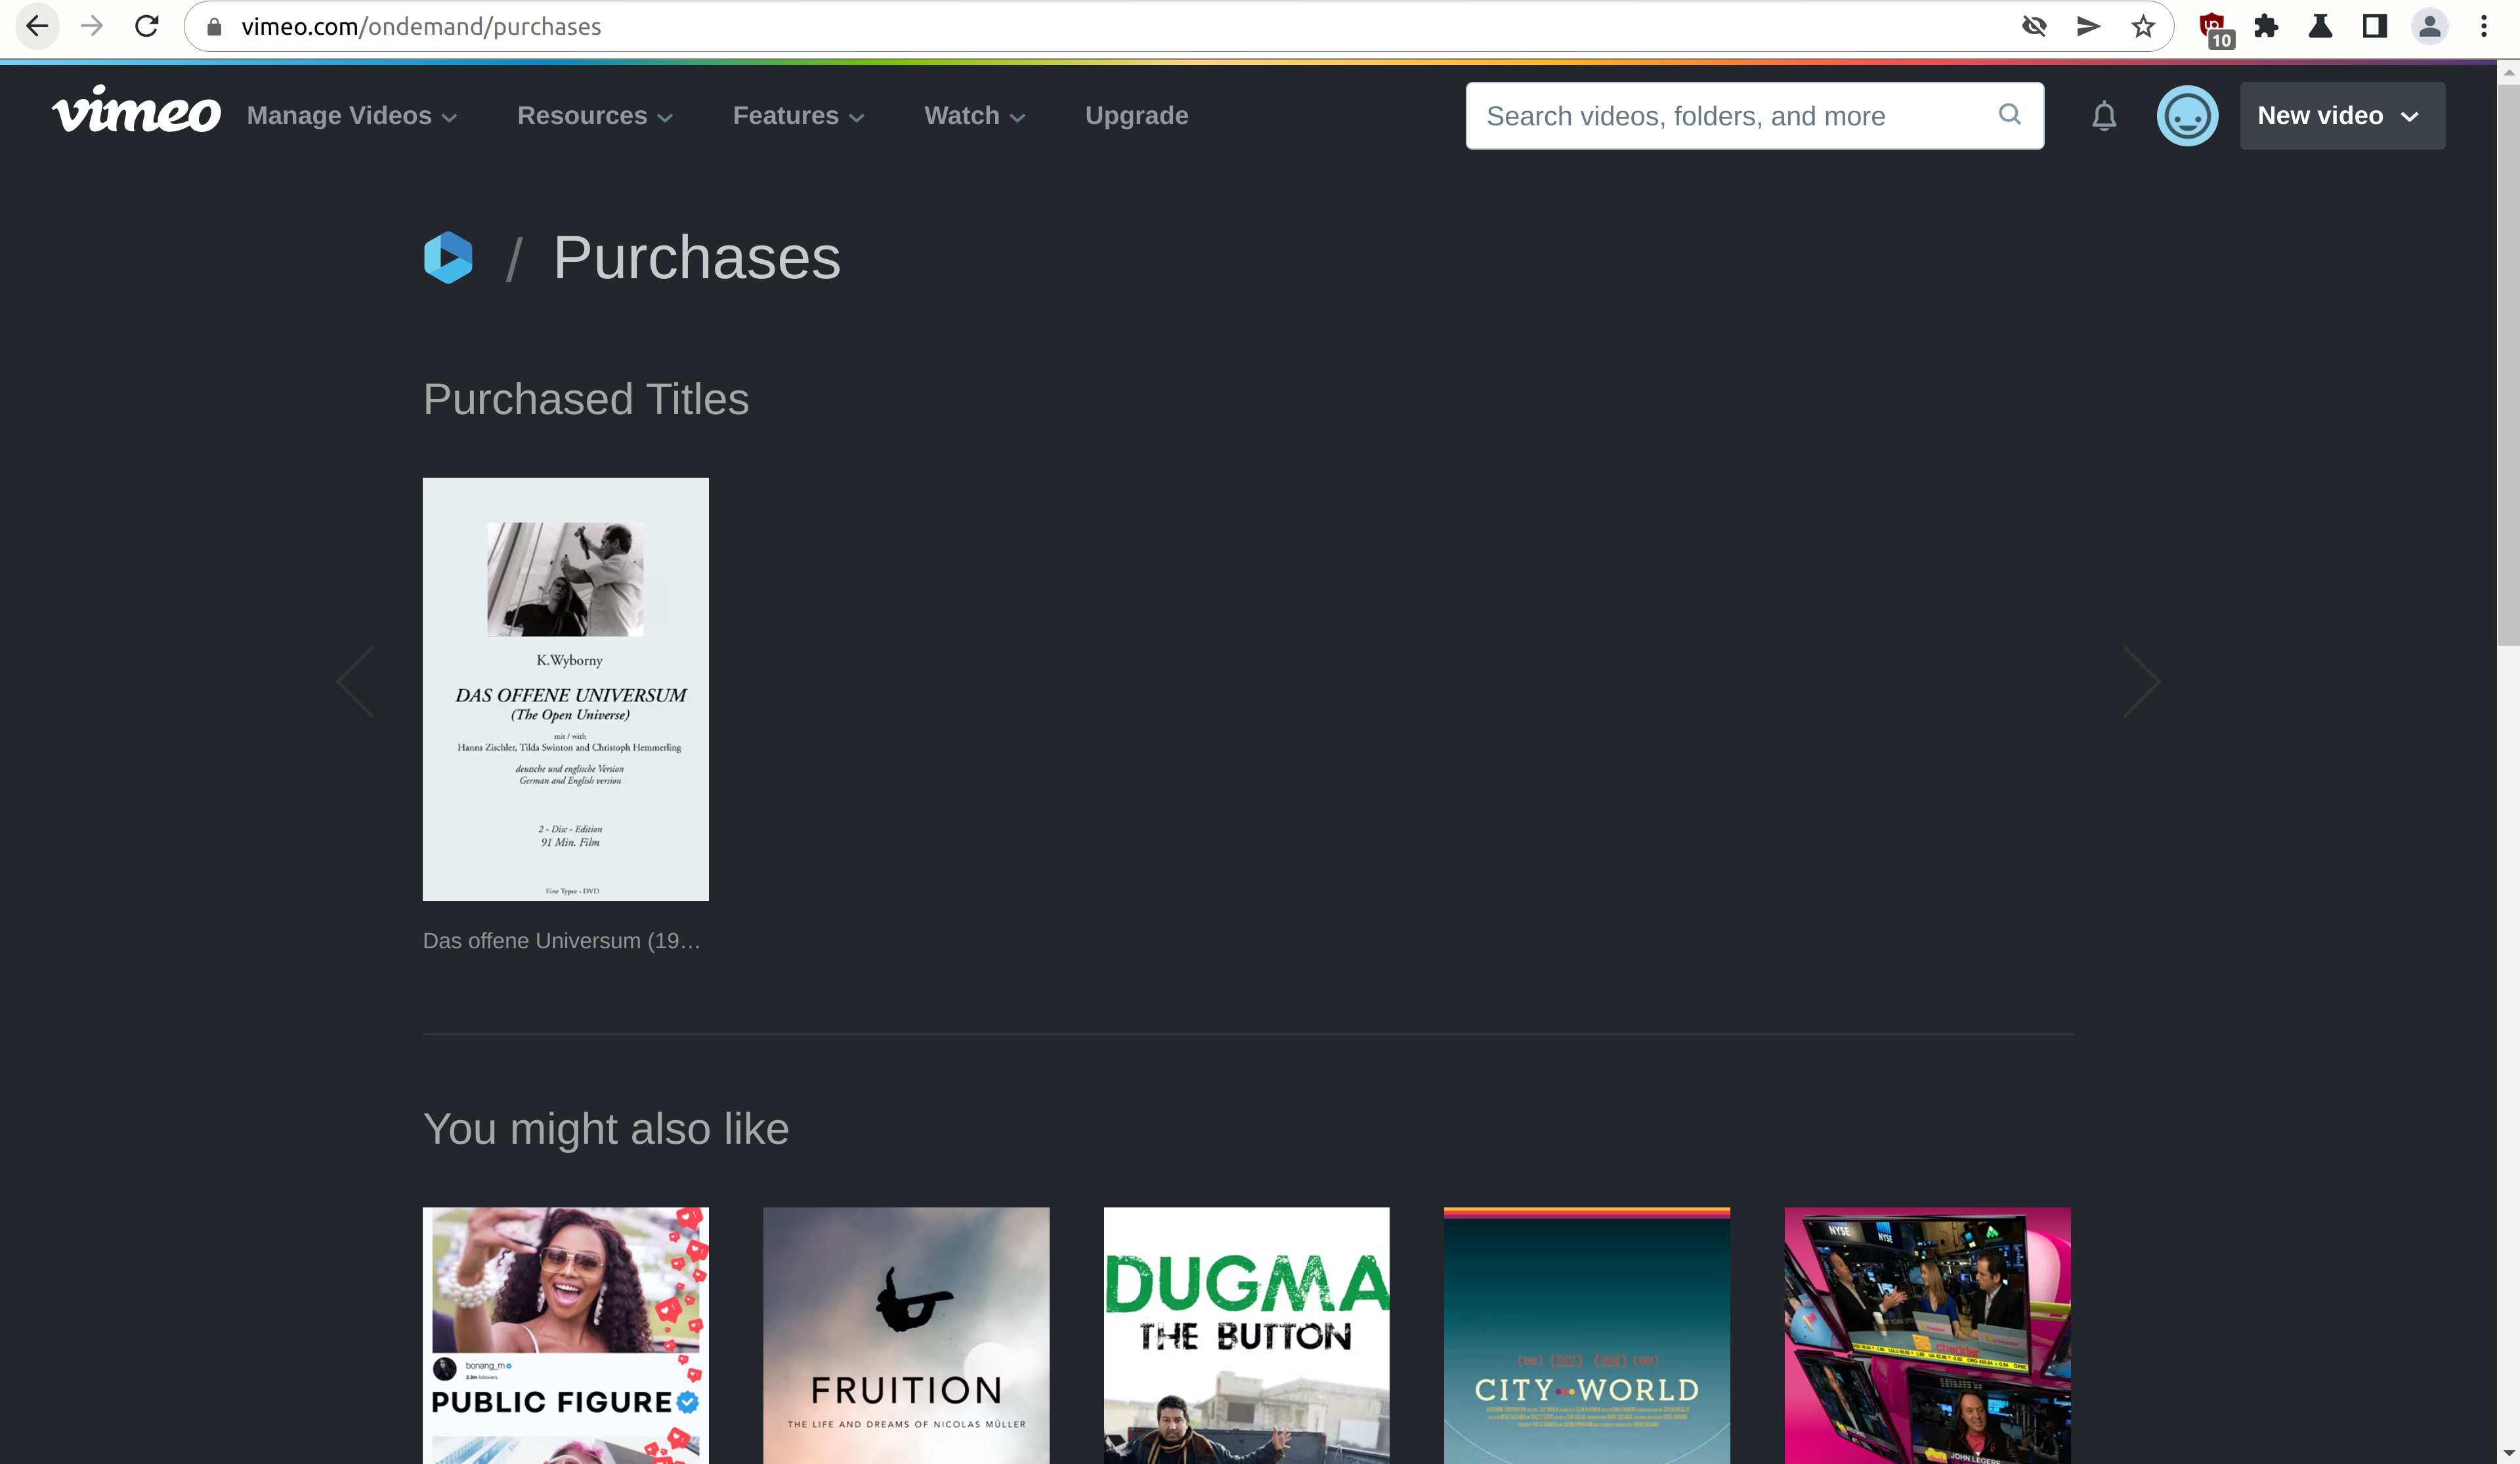Screen dimensions: 2520x1464
Task: Click the site lock icon
Action: click(x=213, y=26)
